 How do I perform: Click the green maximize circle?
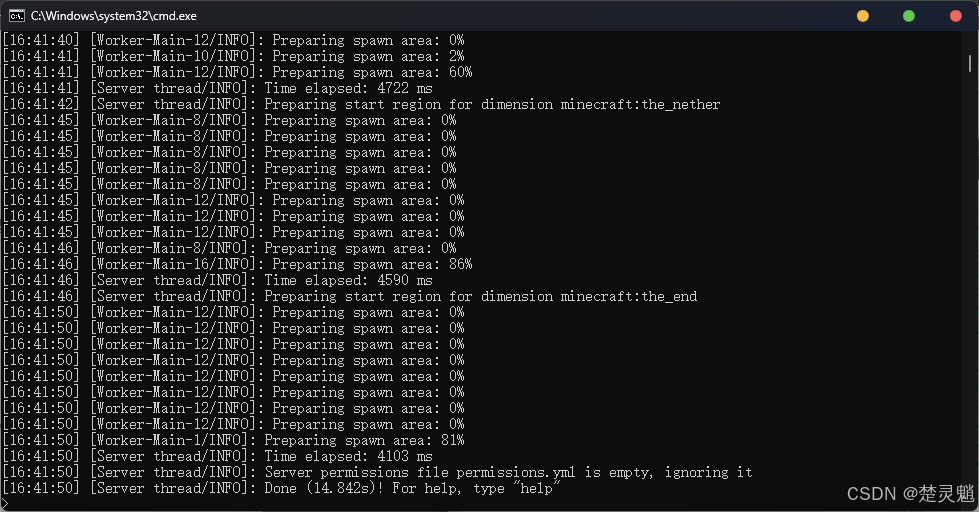pyautogui.click(x=909, y=16)
